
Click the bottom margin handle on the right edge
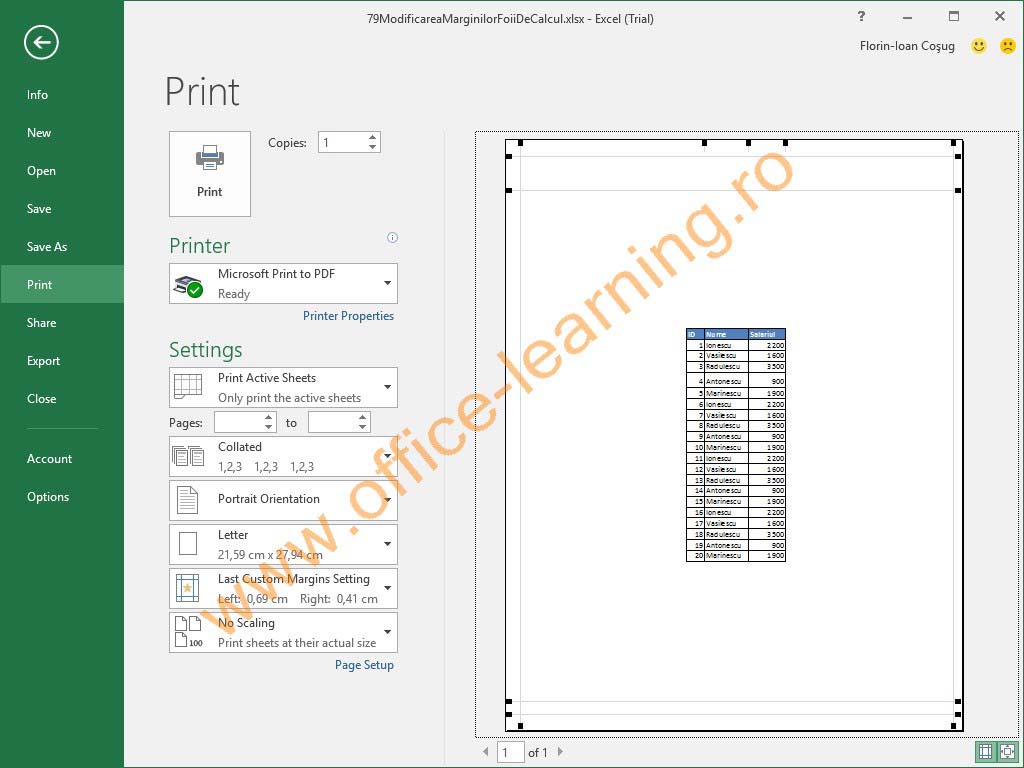958,701
